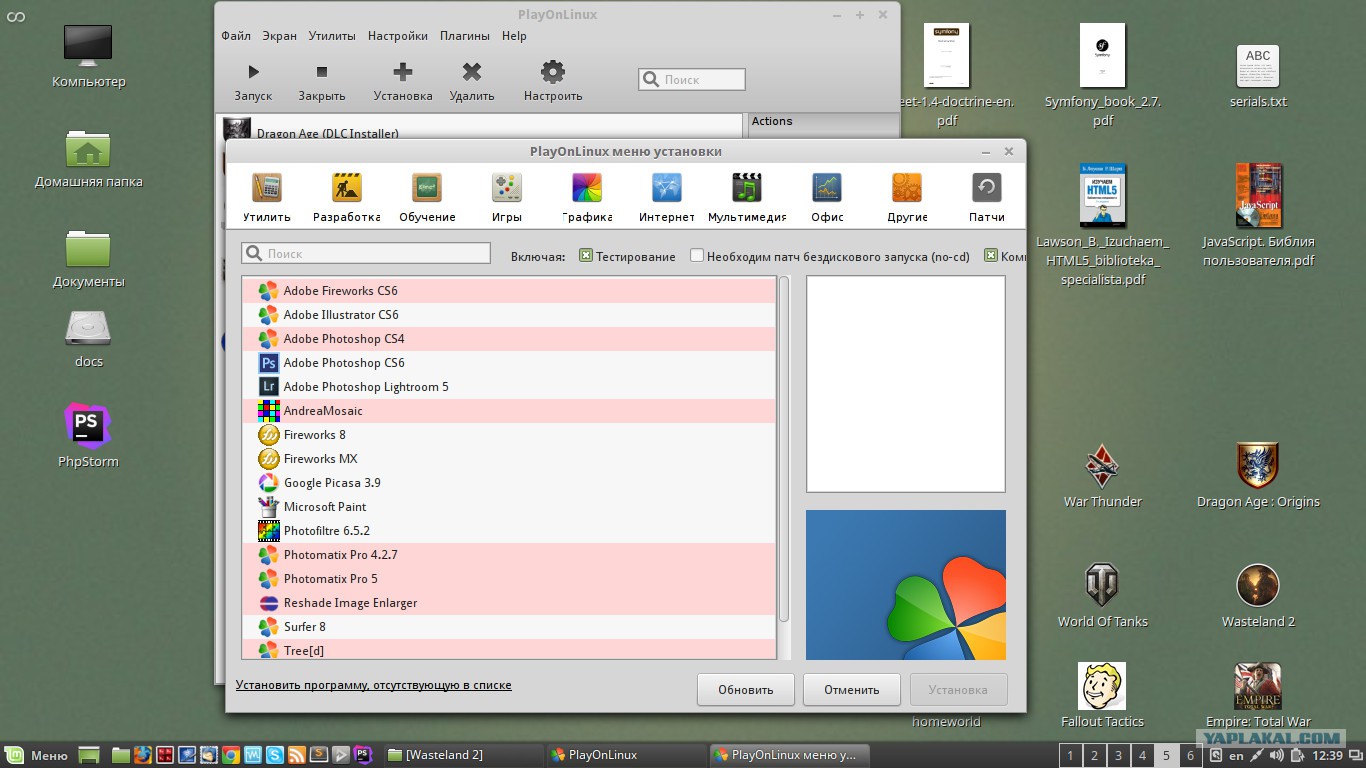Select the Symfony_book_2.7.pdf desktop file
Image resolution: width=1366 pixels, height=768 pixels.
coord(1102,76)
